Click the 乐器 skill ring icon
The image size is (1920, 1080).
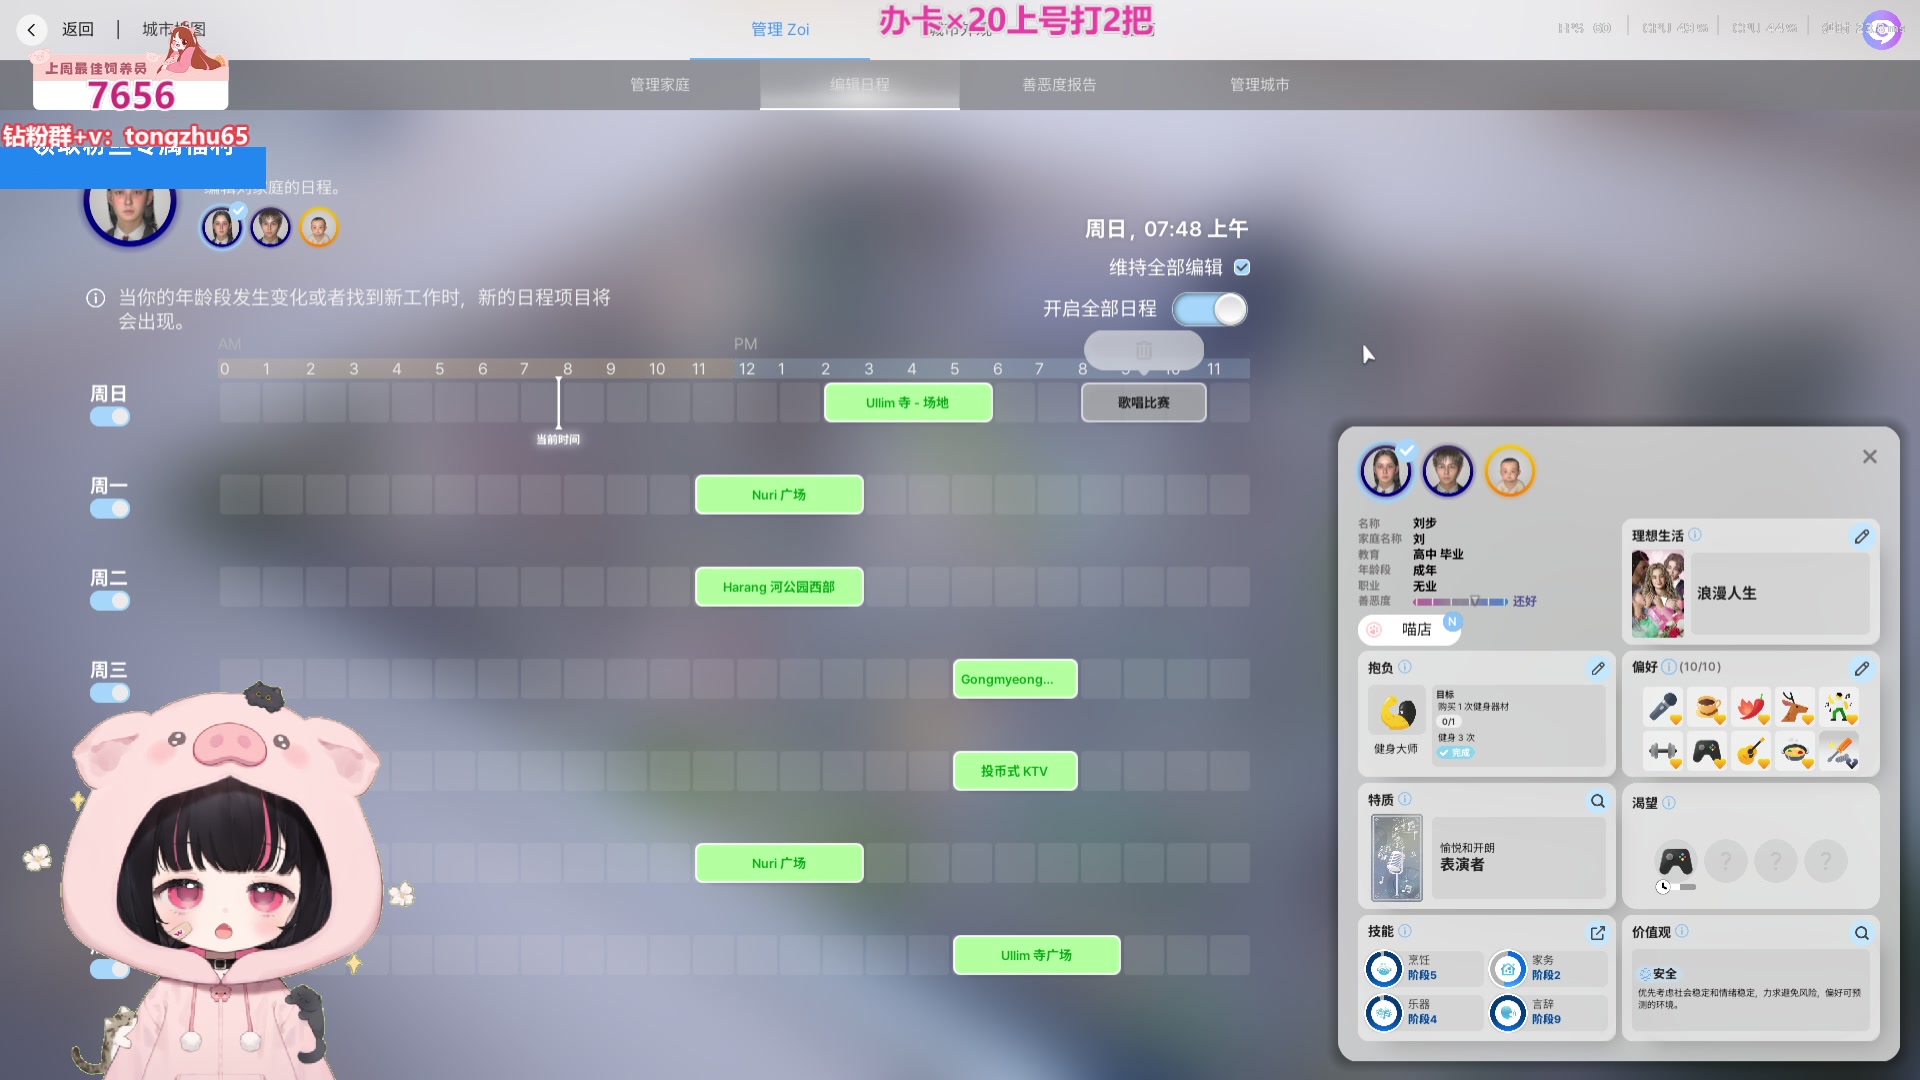[1384, 1012]
